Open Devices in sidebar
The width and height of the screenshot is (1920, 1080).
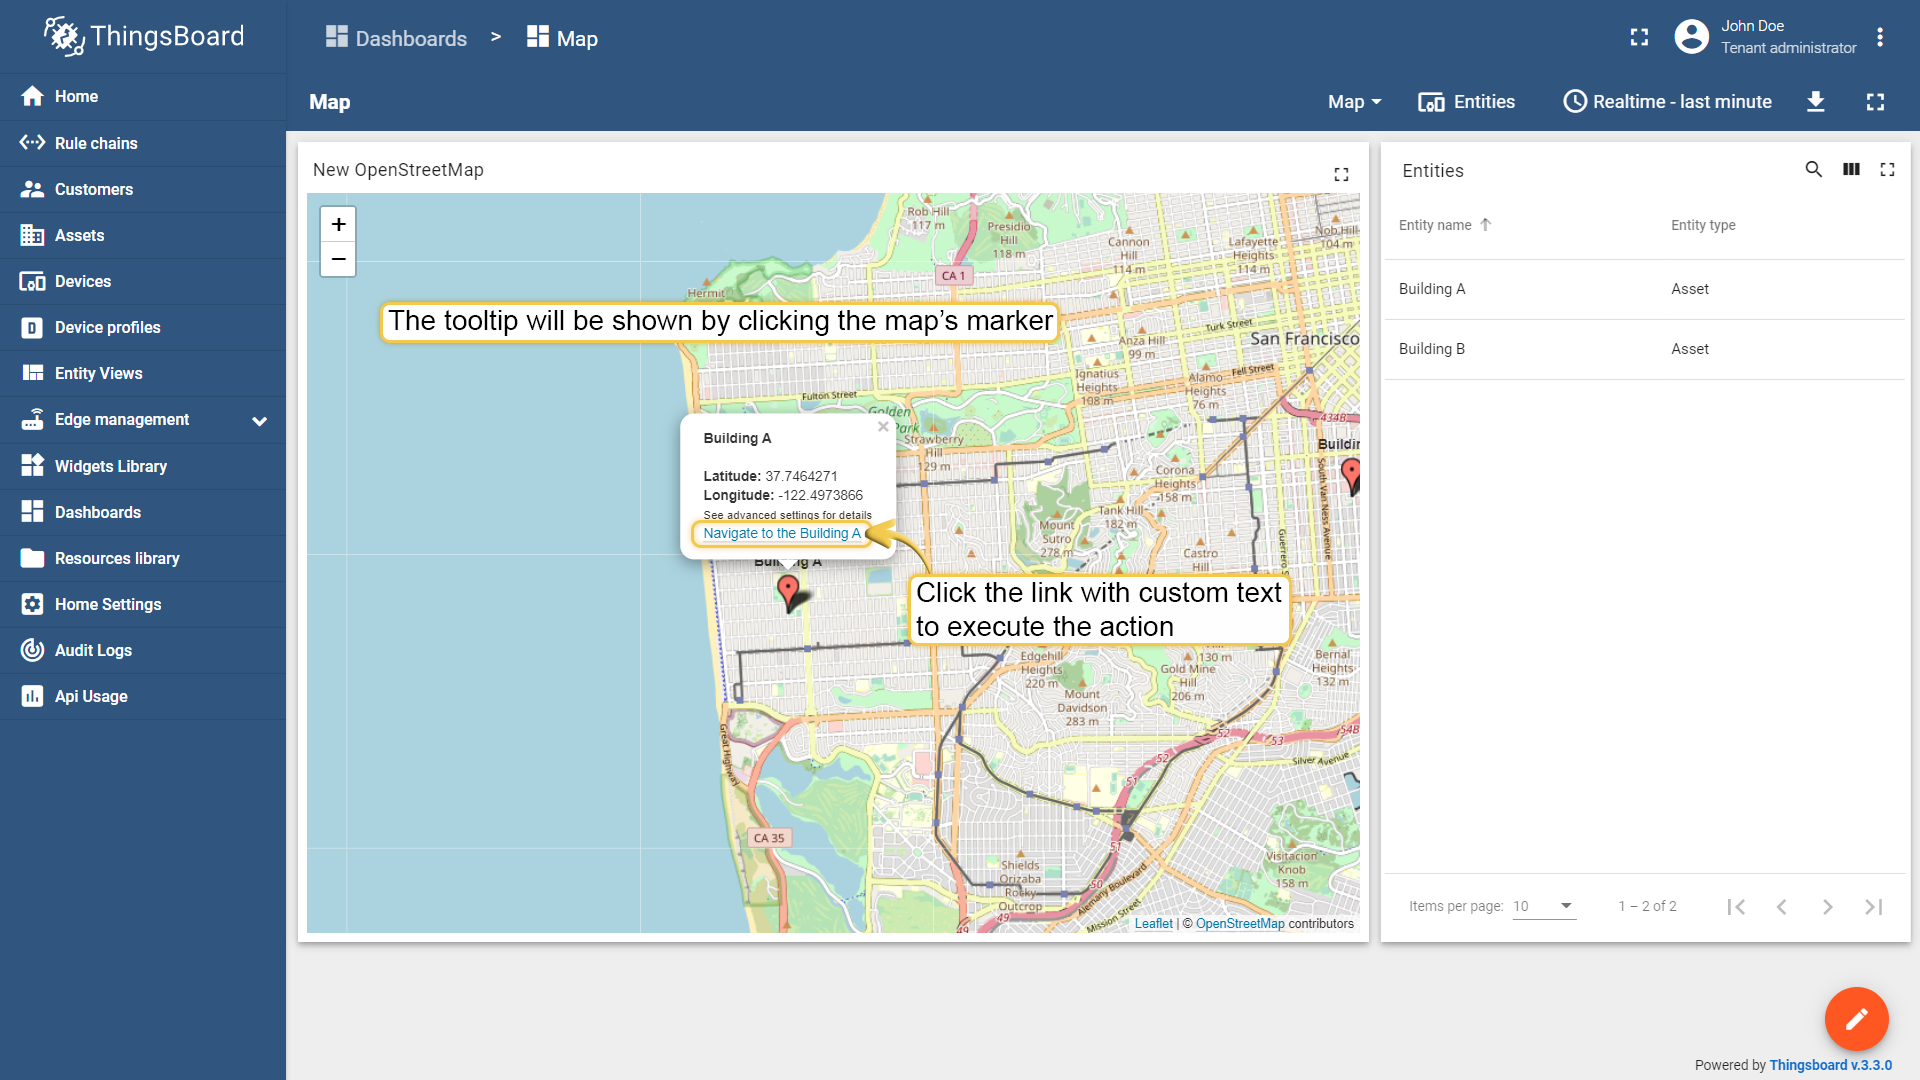[143, 281]
